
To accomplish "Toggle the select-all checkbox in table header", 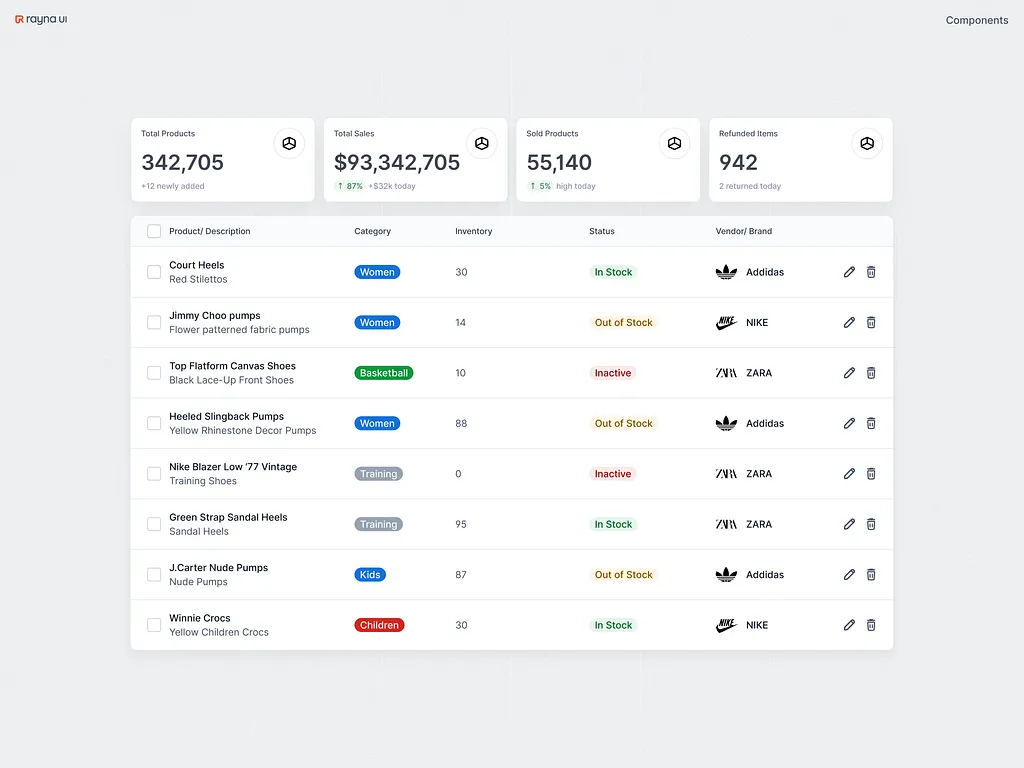I will pyautogui.click(x=154, y=231).
